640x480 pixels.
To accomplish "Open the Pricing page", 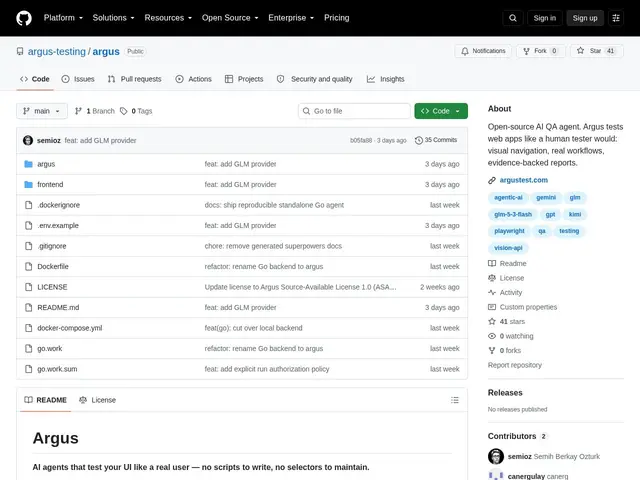I will (337, 18).
